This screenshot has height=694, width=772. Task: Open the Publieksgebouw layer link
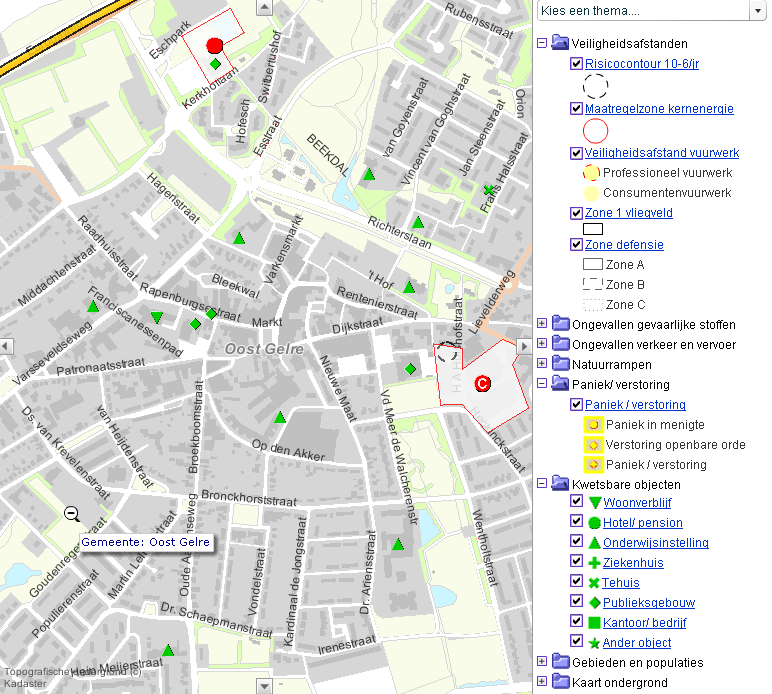649,602
